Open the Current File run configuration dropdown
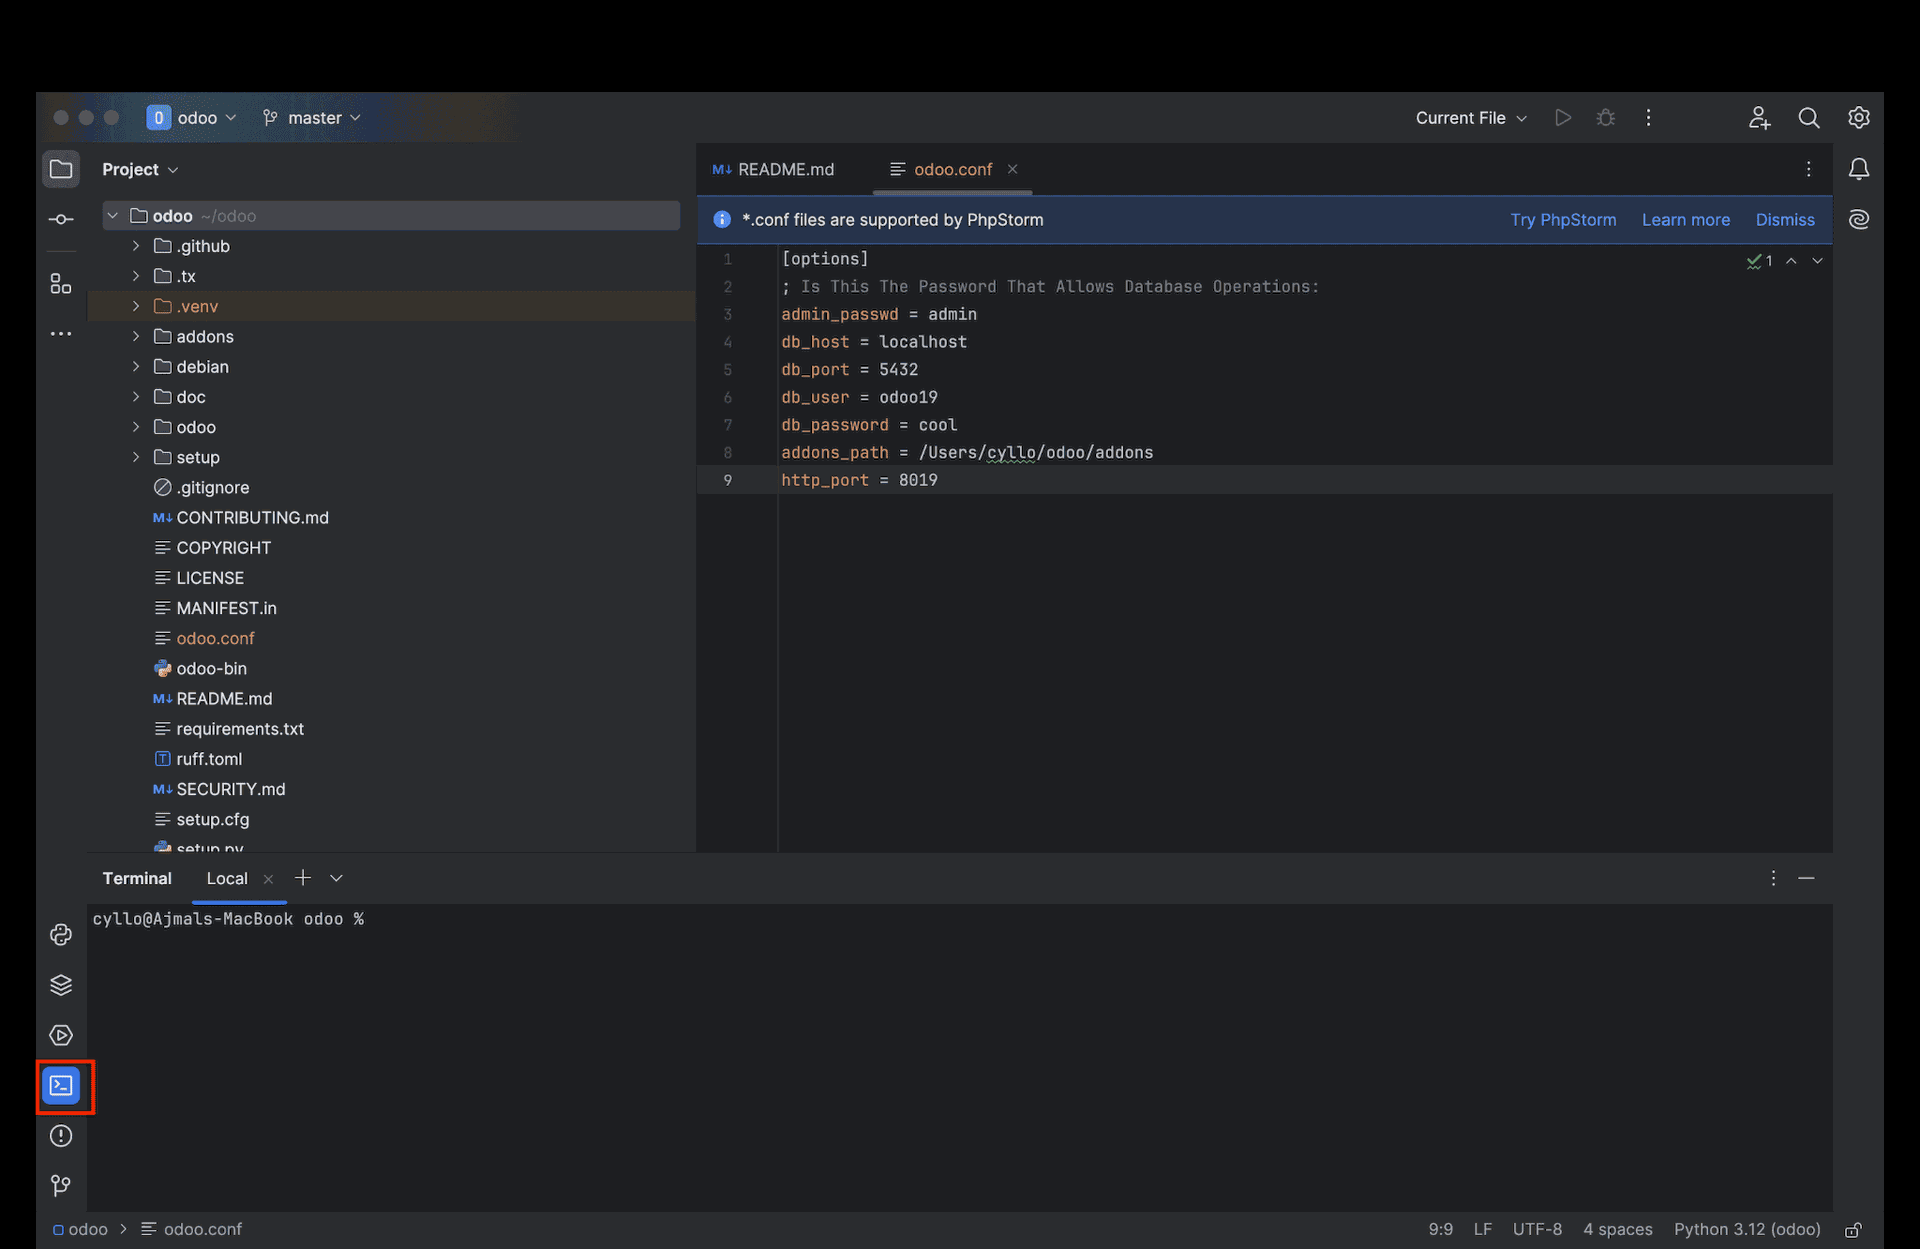1920x1249 pixels. click(x=1470, y=118)
